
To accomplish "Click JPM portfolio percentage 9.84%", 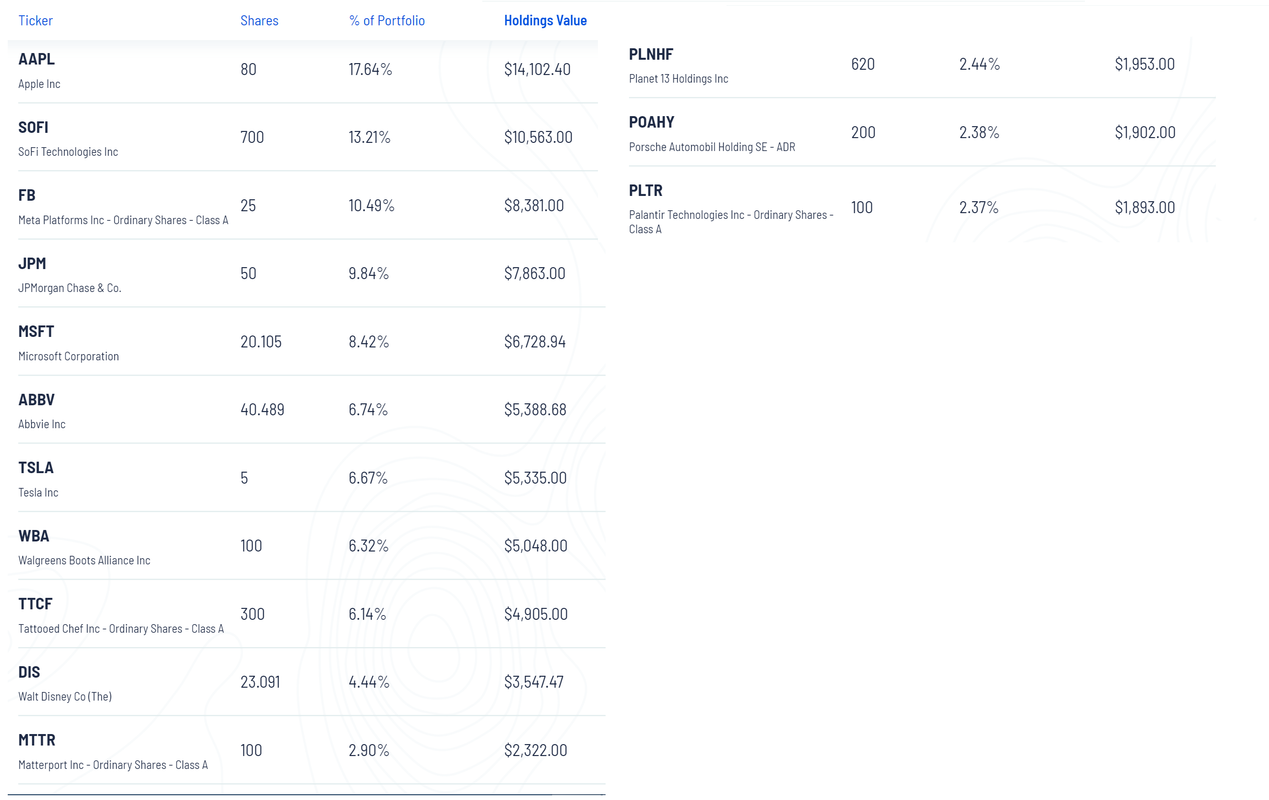I will coord(368,273).
